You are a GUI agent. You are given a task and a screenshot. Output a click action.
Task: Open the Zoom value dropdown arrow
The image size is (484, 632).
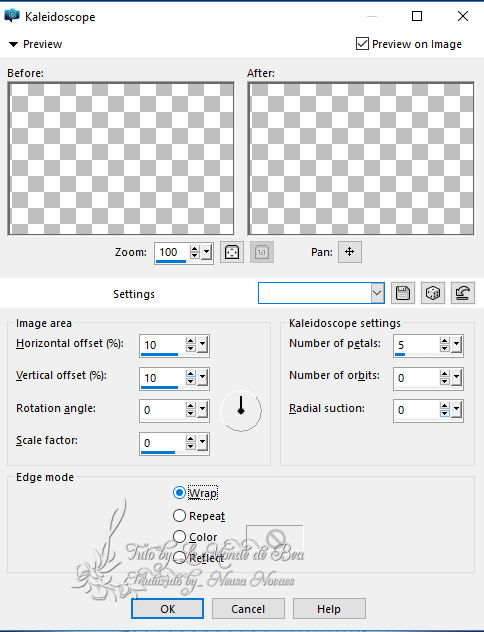[x=206, y=253]
